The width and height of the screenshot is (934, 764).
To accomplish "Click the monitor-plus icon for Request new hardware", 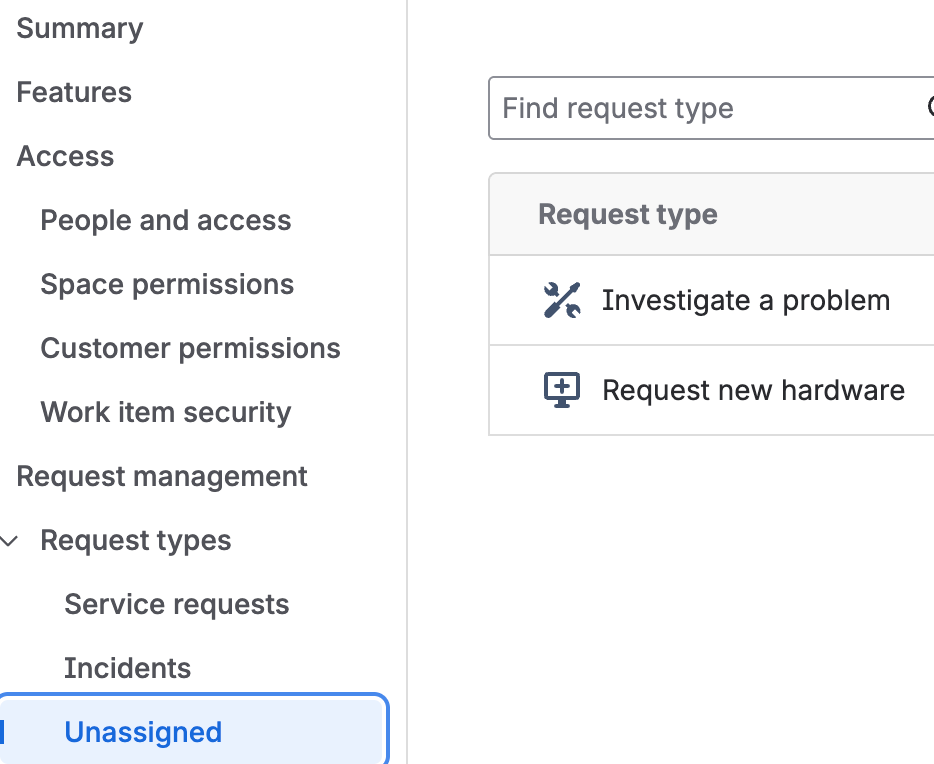I will click(561, 390).
